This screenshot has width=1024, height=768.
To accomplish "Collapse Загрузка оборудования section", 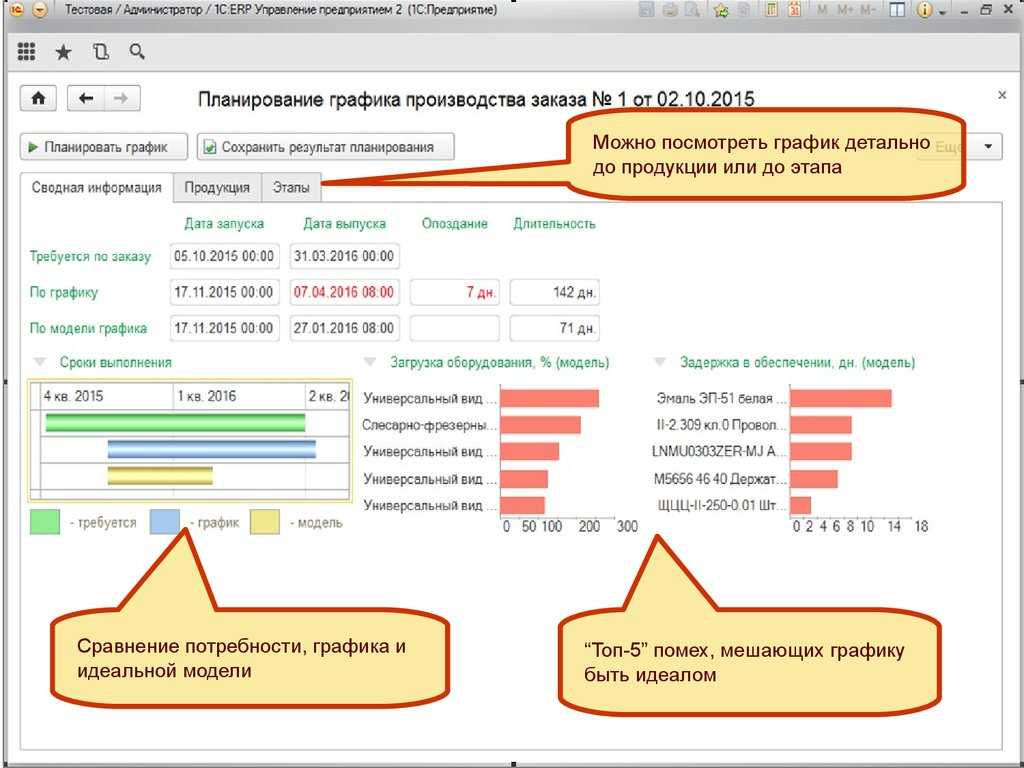I will click(x=370, y=362).
